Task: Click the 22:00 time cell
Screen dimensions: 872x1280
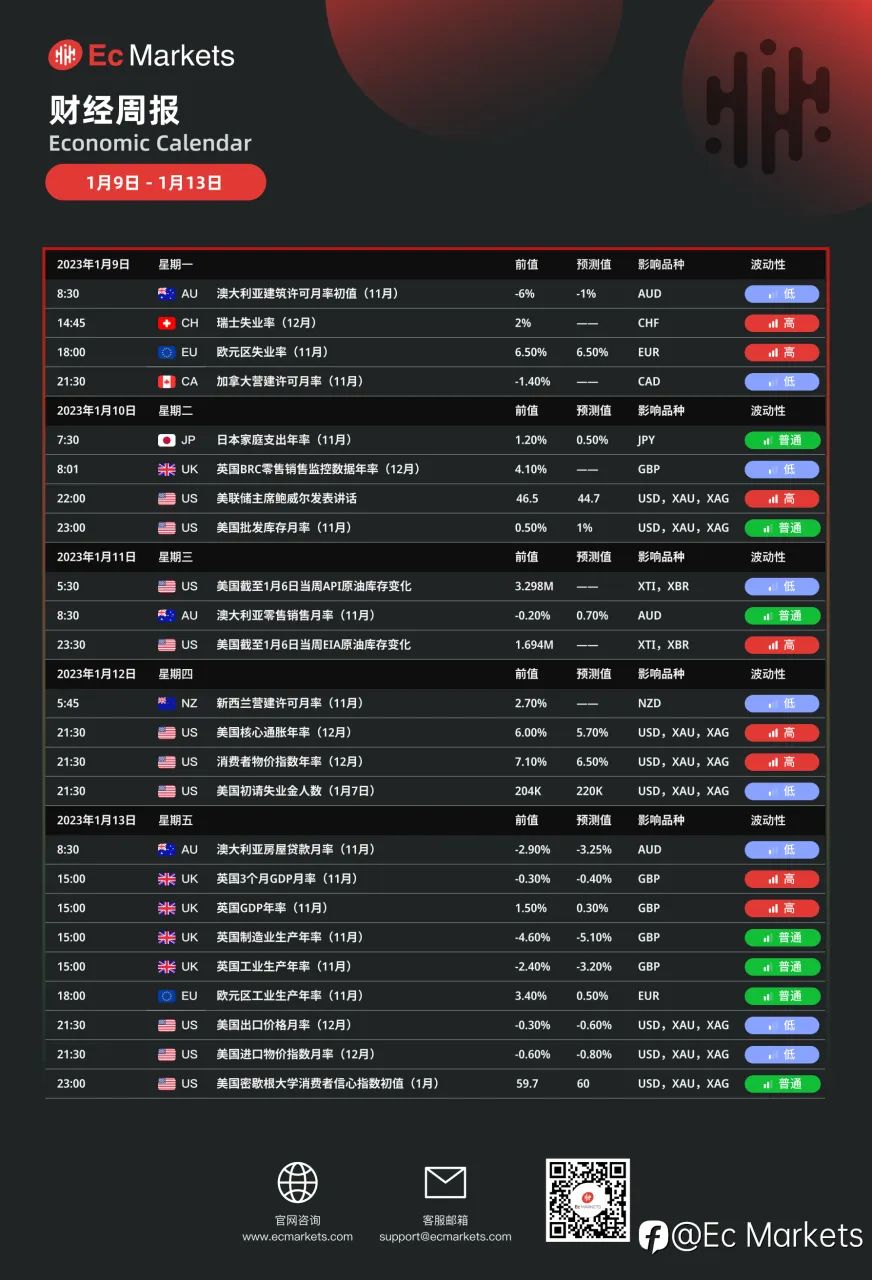Action: 71,498
